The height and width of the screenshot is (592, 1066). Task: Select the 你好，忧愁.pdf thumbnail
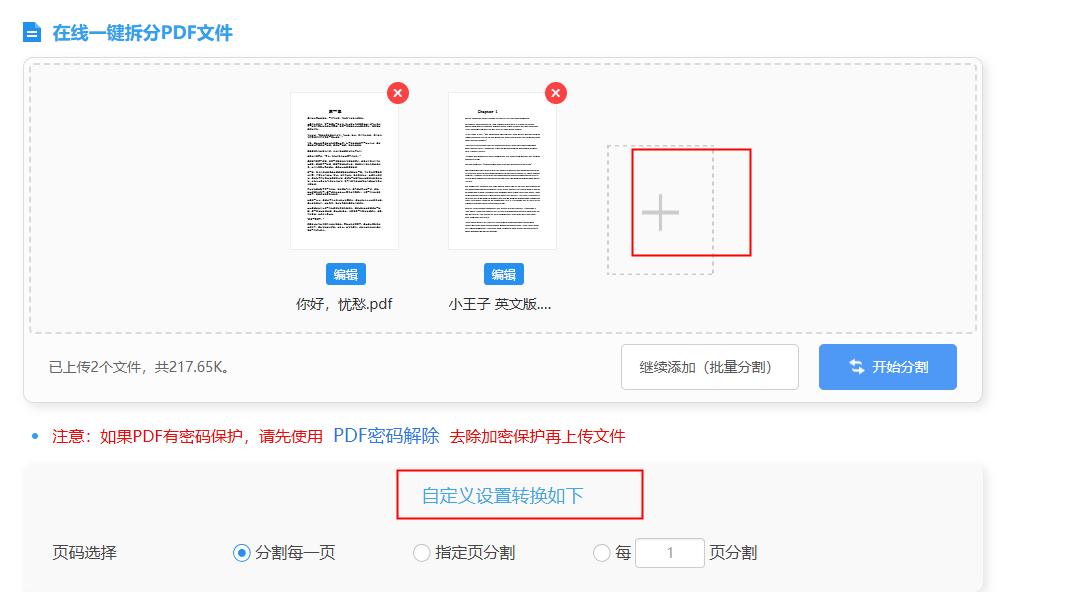[347, 170]
